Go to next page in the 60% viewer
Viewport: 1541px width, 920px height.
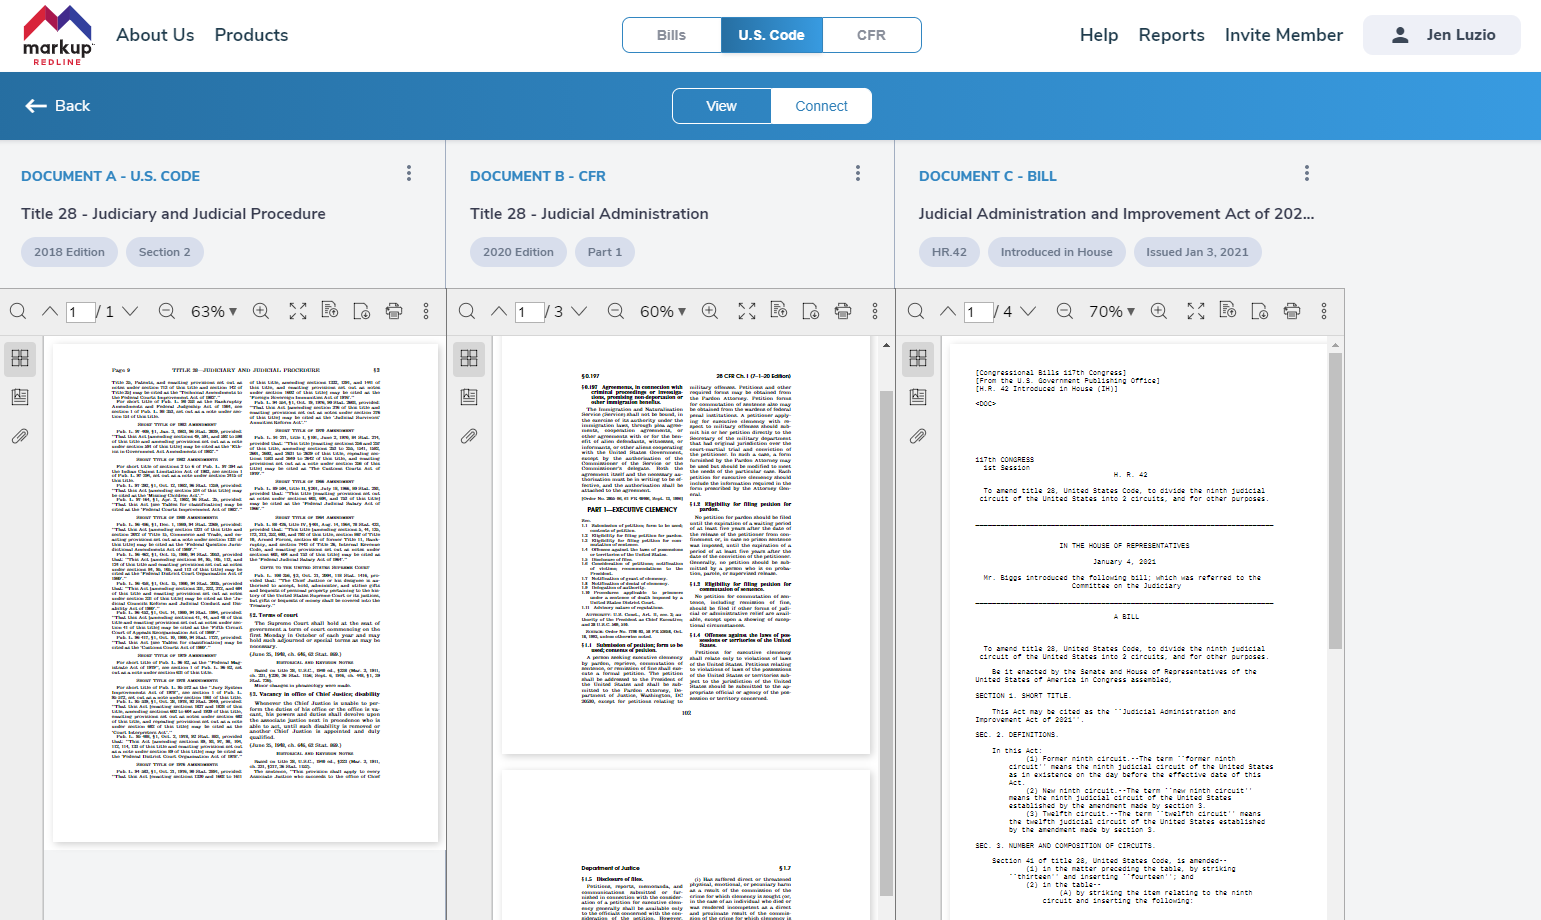pyautogui.click(x=579, y=311)
